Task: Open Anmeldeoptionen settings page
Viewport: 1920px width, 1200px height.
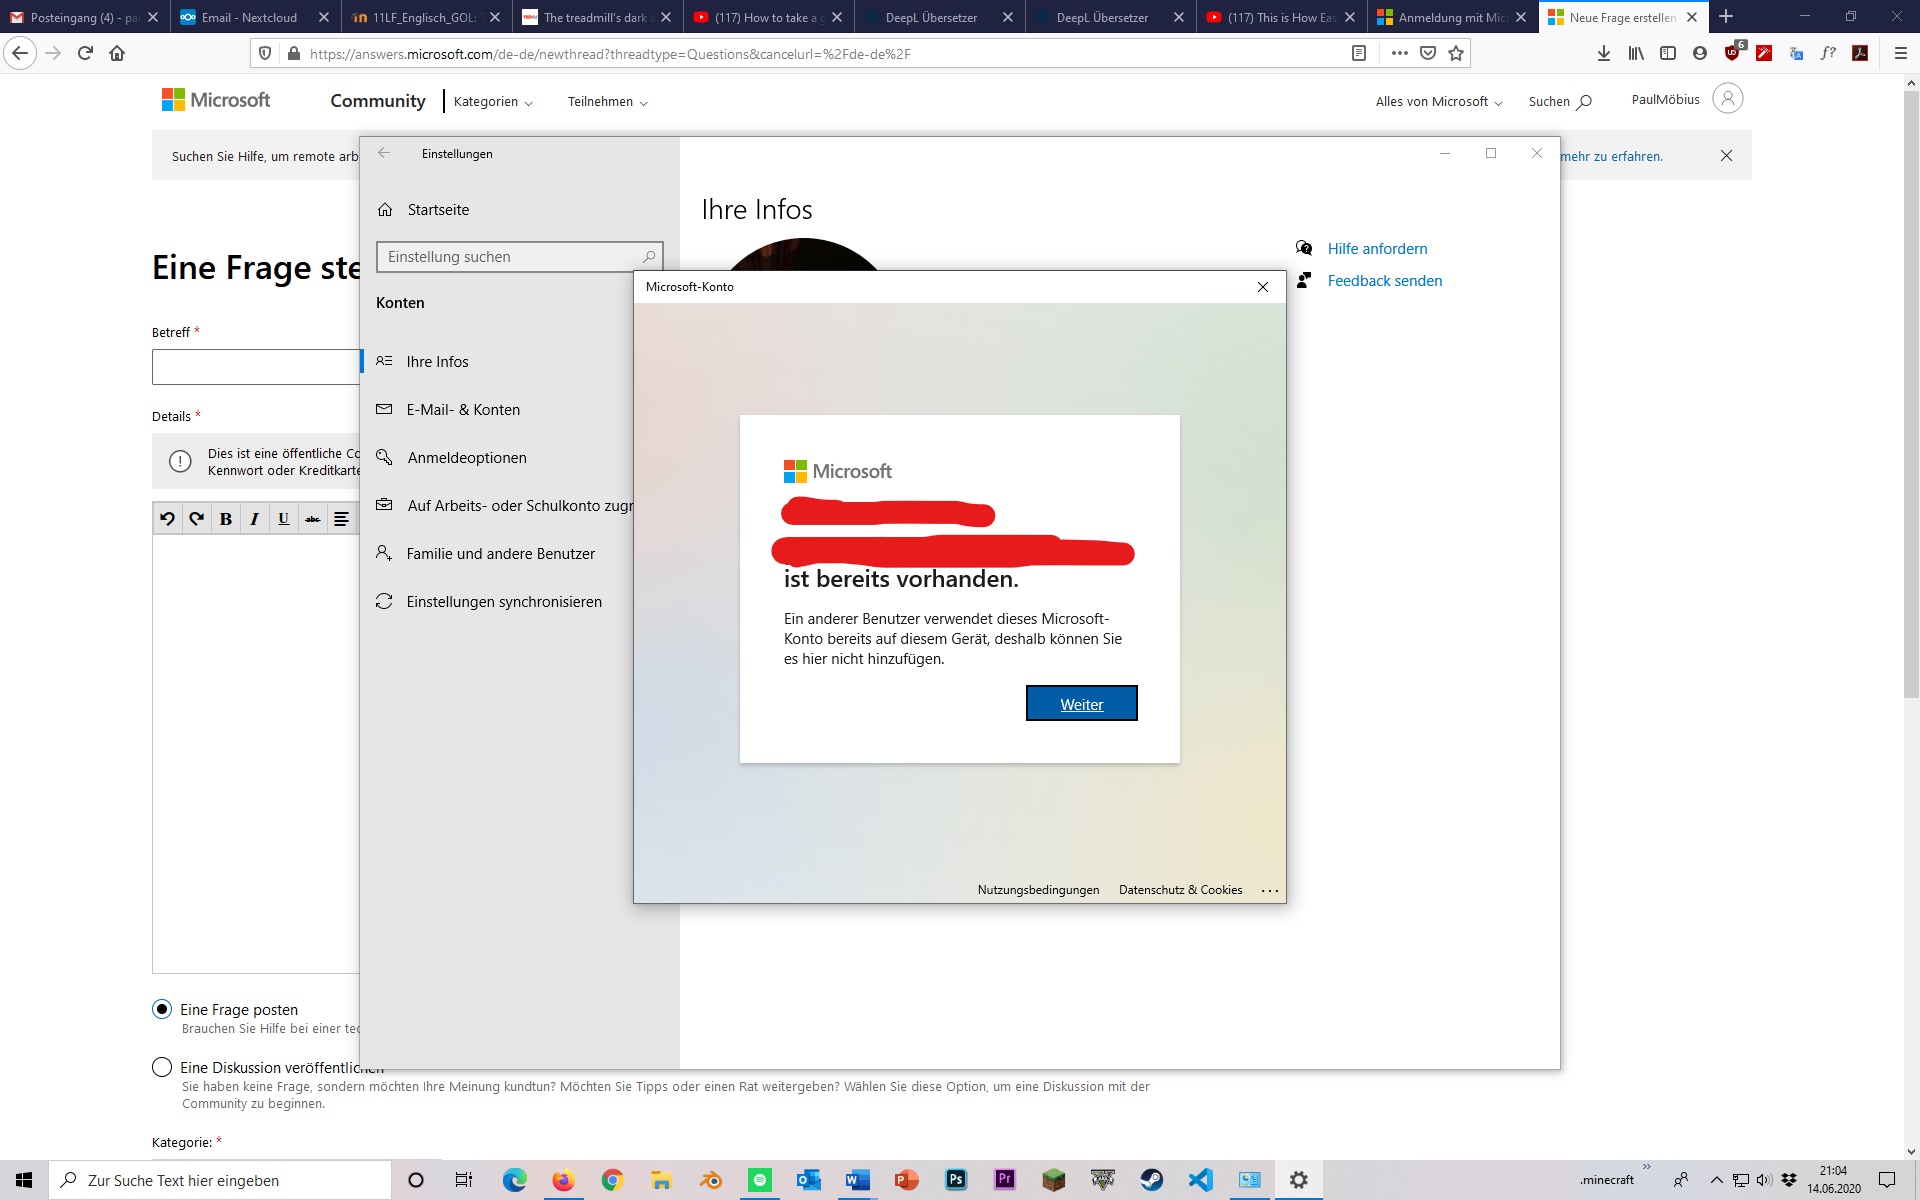Action: coord(466,458)
